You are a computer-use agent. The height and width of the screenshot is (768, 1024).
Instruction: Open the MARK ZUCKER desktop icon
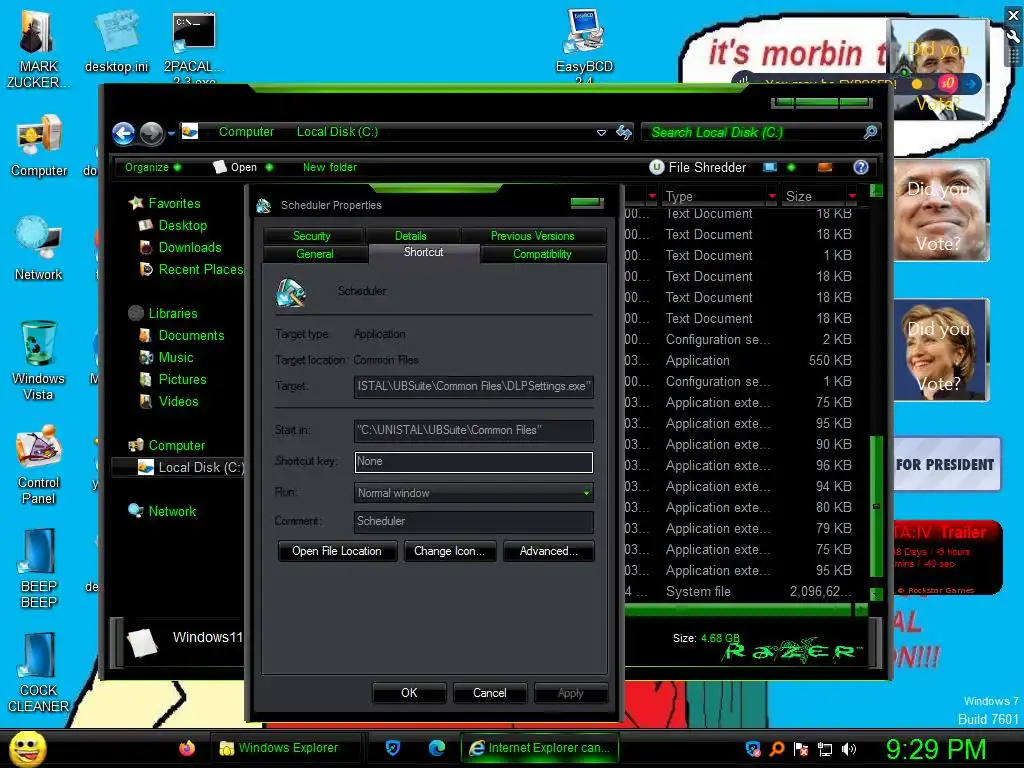pos(37,48)
